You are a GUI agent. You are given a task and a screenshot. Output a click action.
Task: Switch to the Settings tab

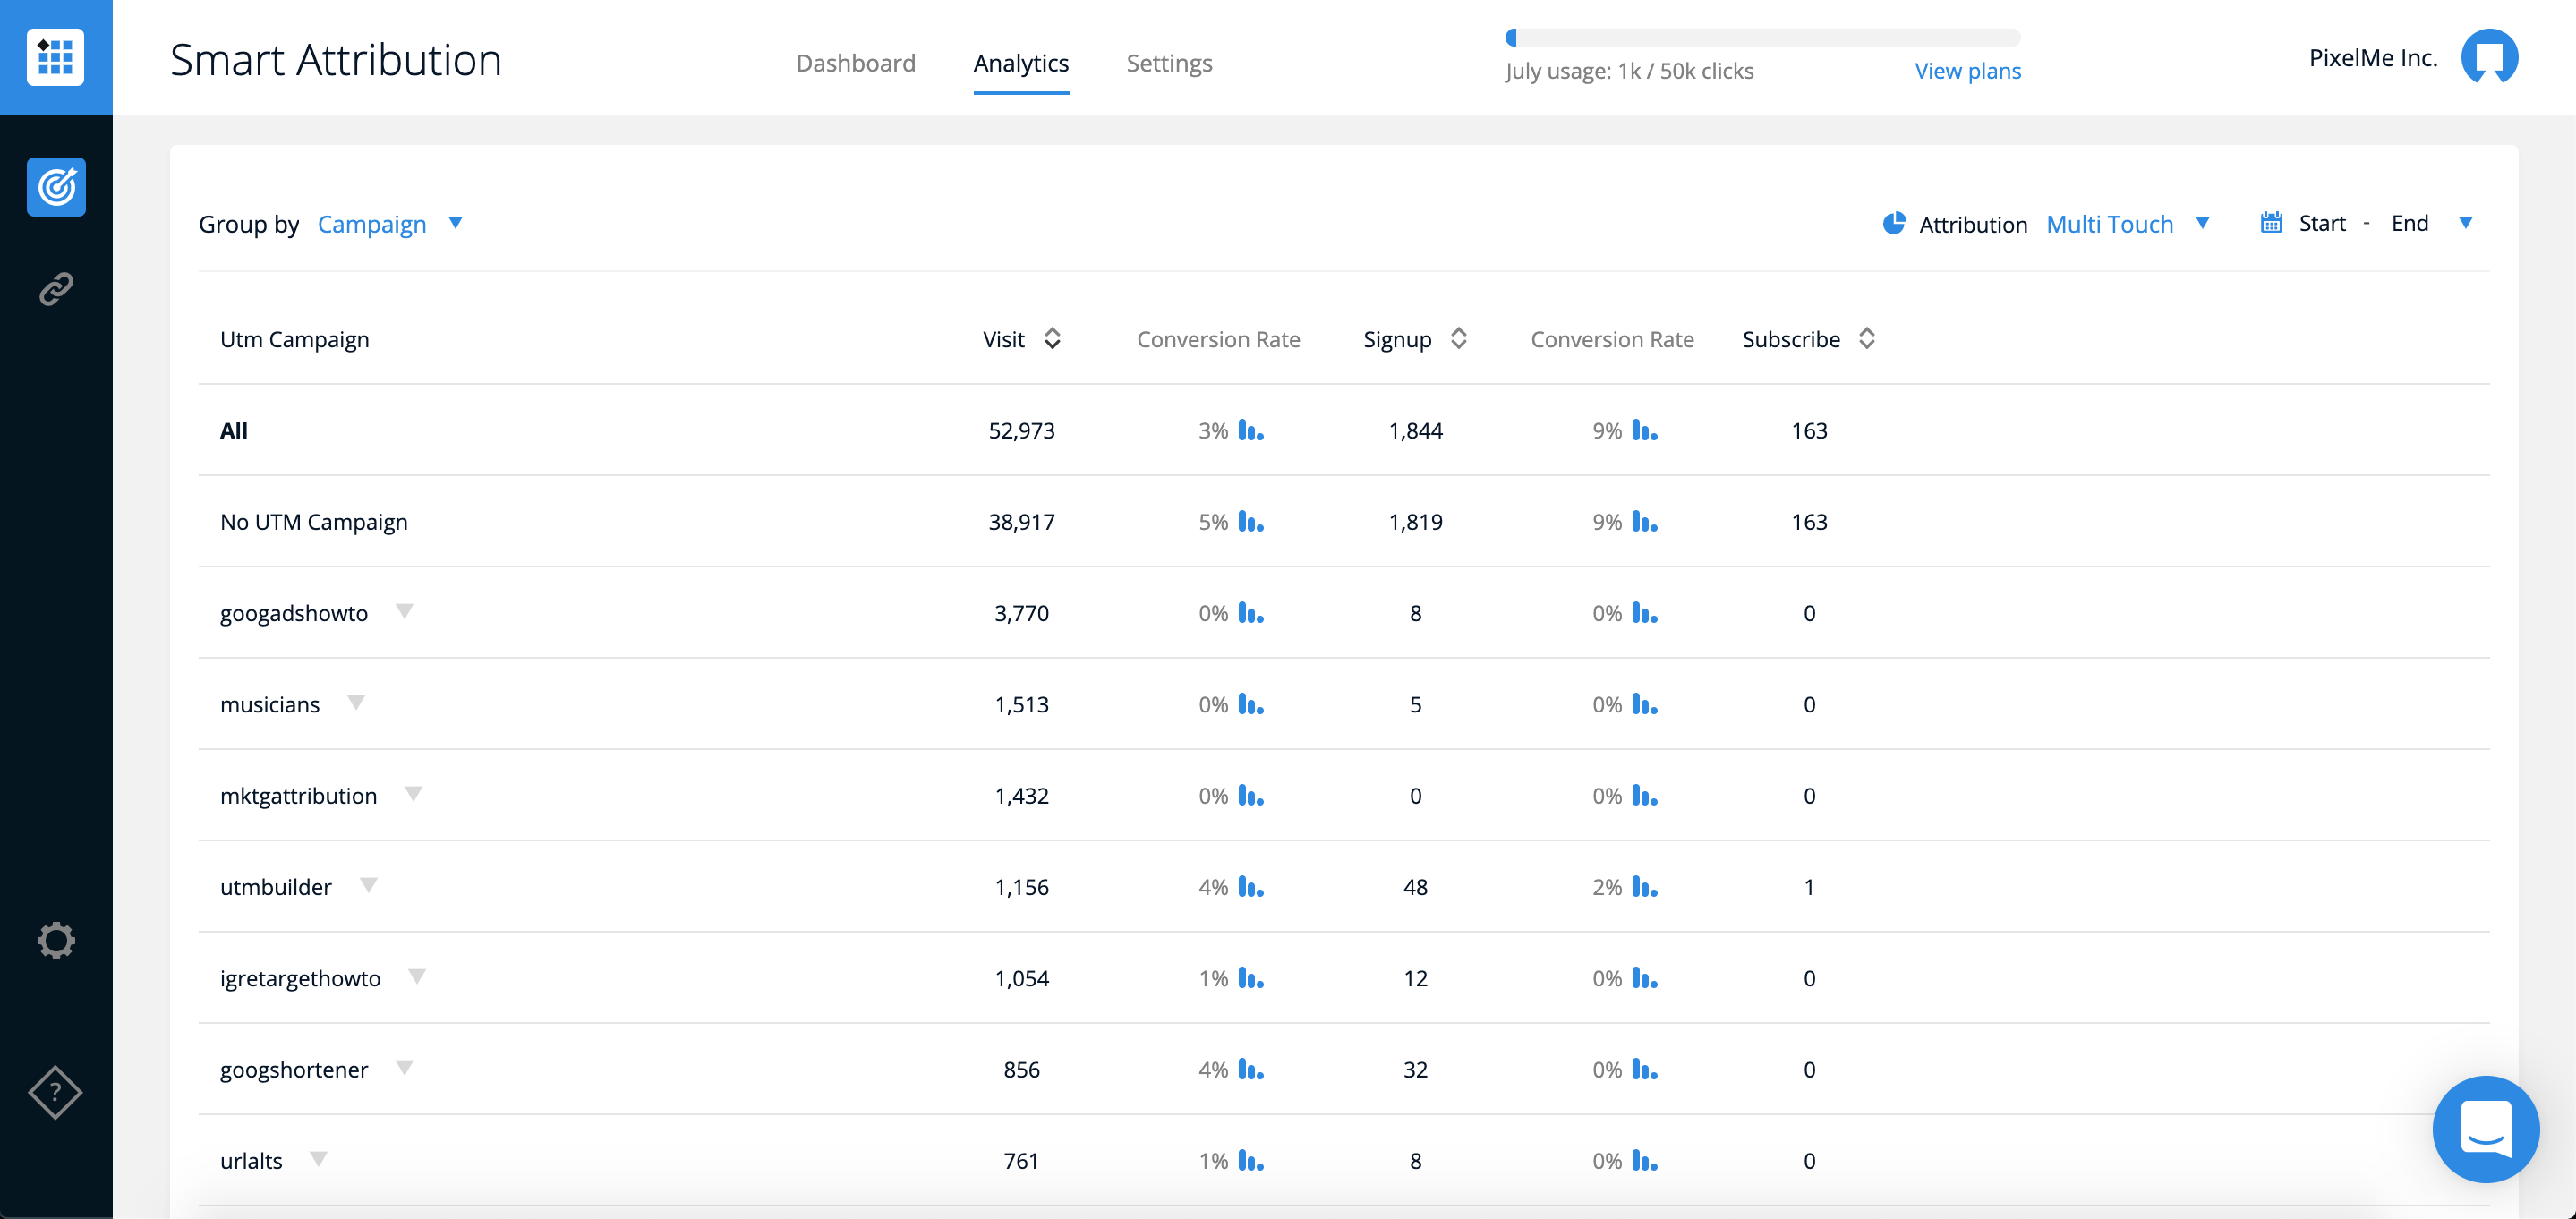pos(1169,63)
